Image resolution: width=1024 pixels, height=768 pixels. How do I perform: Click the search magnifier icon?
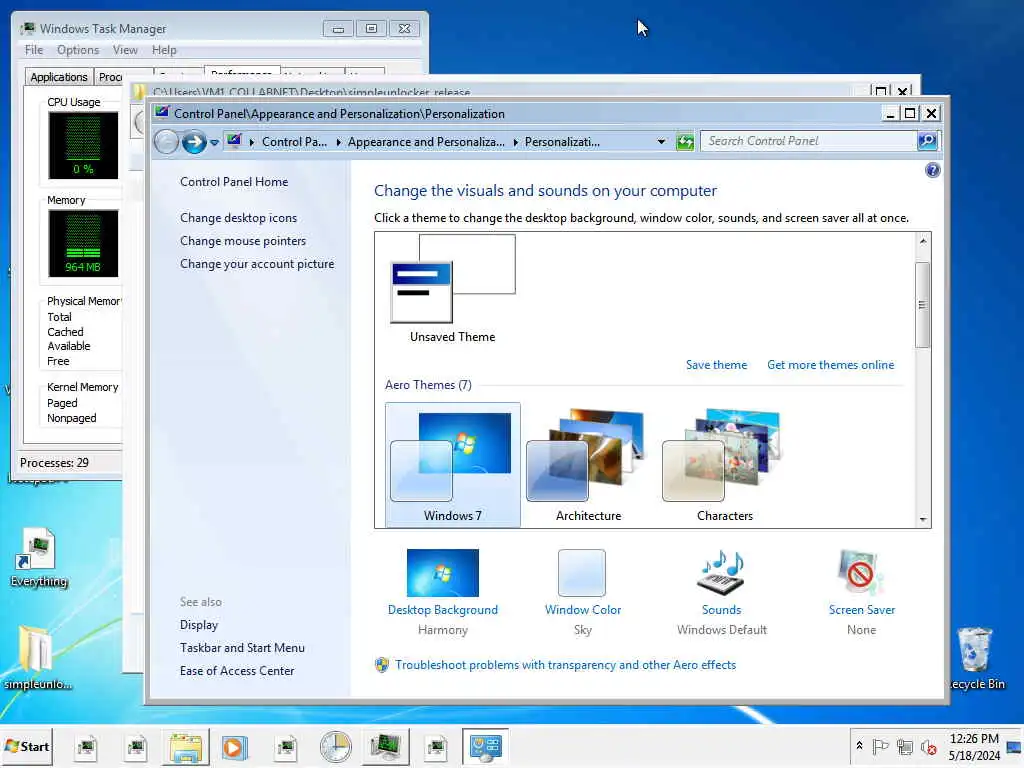[927, 141]
